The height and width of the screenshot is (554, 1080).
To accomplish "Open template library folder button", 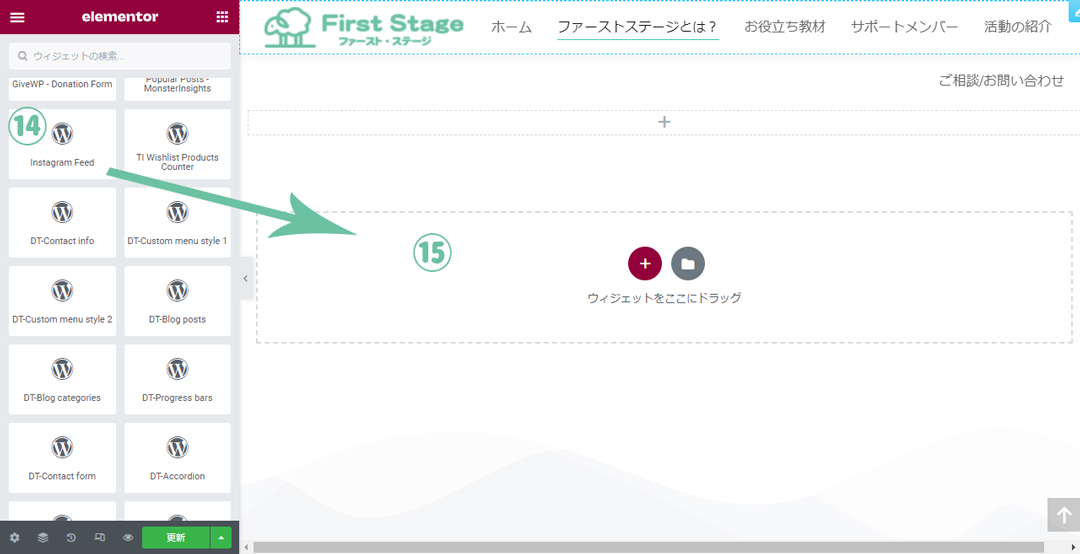I will [688, 264].
